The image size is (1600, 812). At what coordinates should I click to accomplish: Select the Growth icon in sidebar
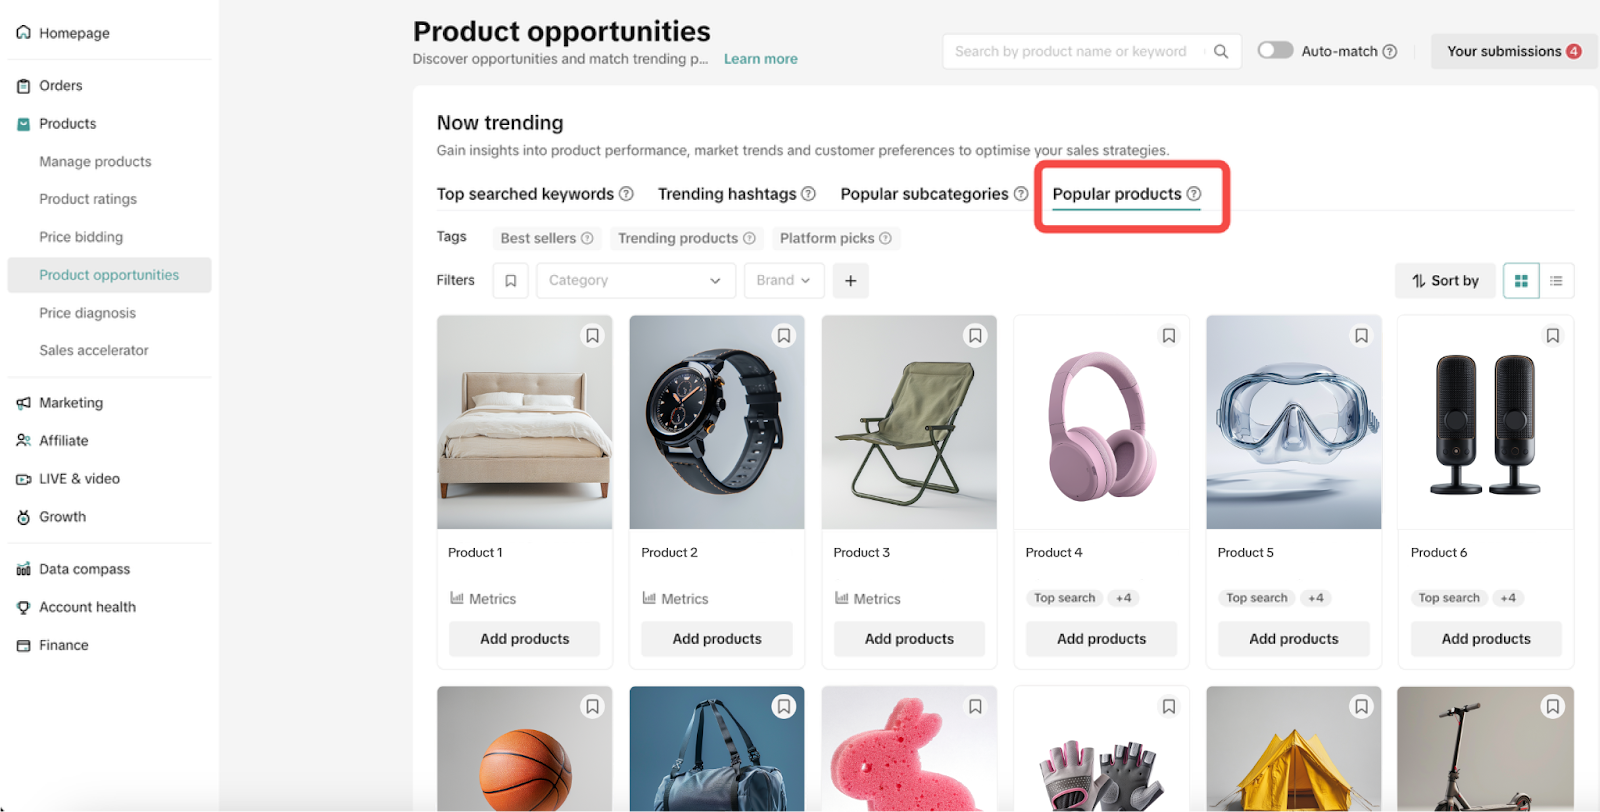(22, 516)
